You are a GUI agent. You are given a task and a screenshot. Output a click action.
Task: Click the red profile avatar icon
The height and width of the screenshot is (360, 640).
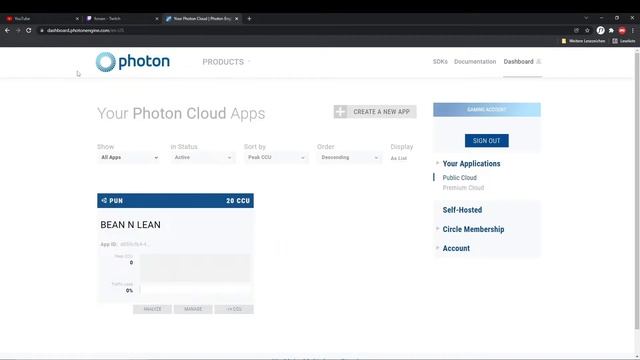(622, 31)
